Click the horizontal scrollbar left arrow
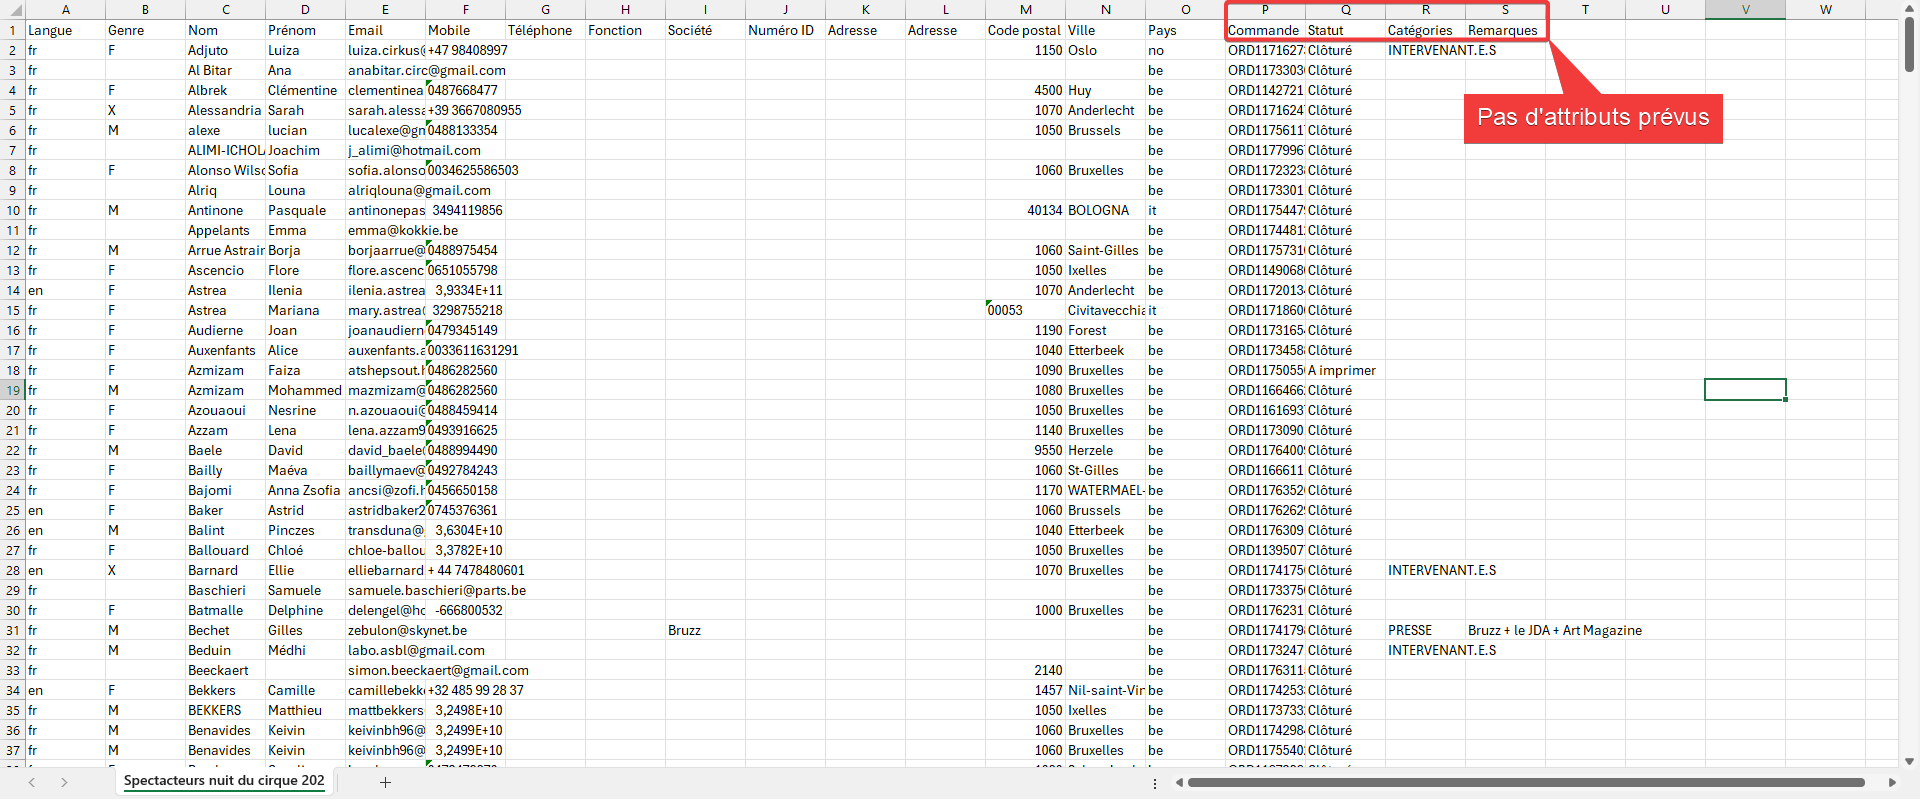 click(x=1179, y=782)
